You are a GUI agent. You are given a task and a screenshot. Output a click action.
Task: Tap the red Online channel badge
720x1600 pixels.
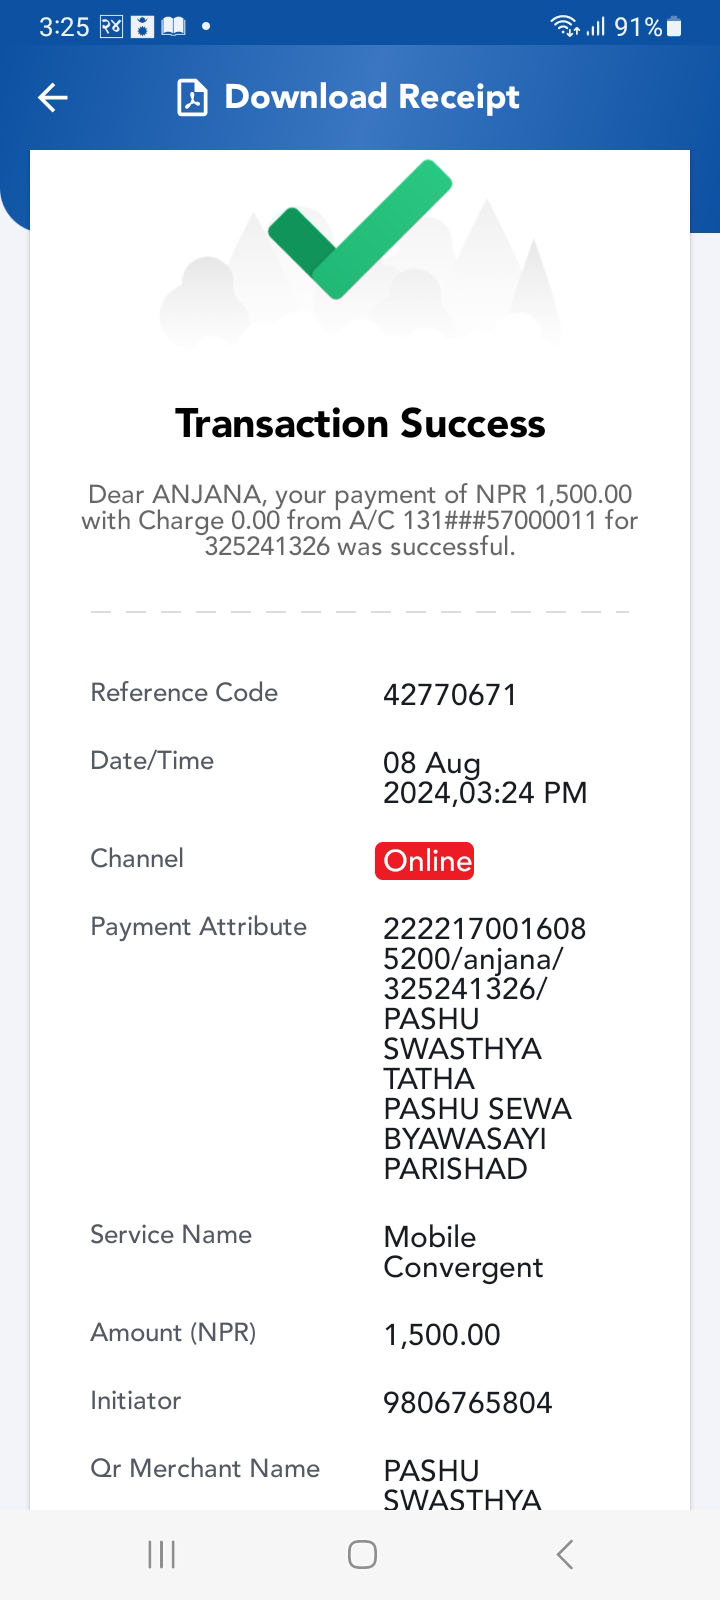click(x=424, y=861)
